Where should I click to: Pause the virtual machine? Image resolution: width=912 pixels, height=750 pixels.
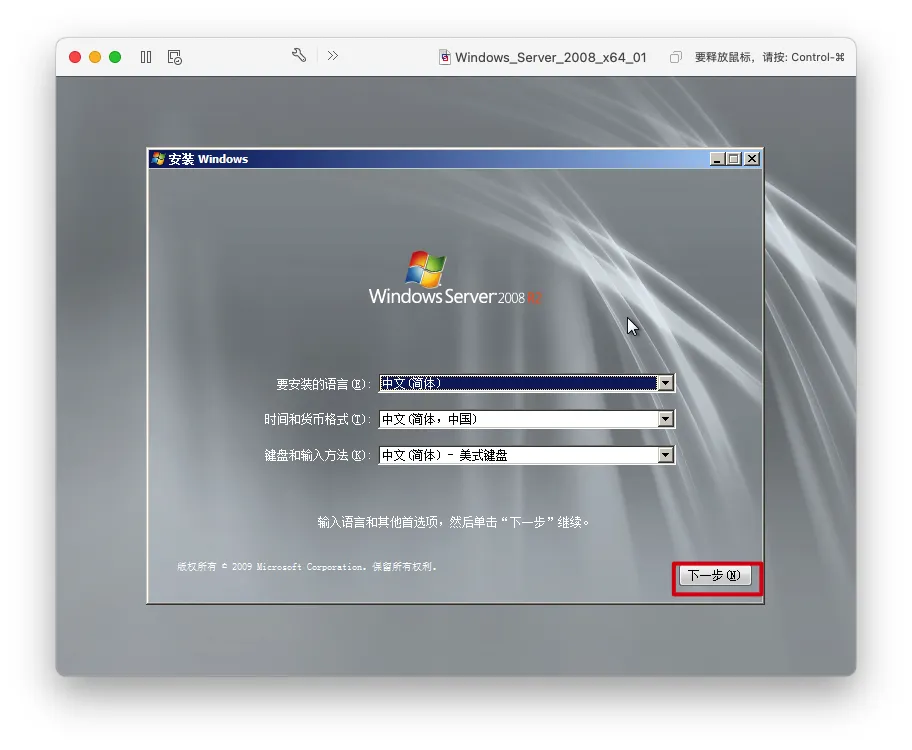pyautogui.click(x=146, y=57)
